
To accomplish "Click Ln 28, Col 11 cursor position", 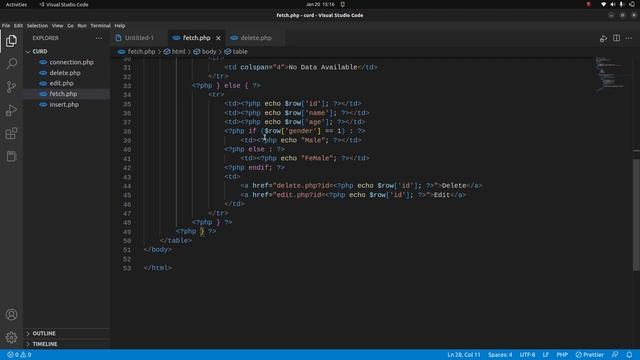I will click(x=464, y=355).
